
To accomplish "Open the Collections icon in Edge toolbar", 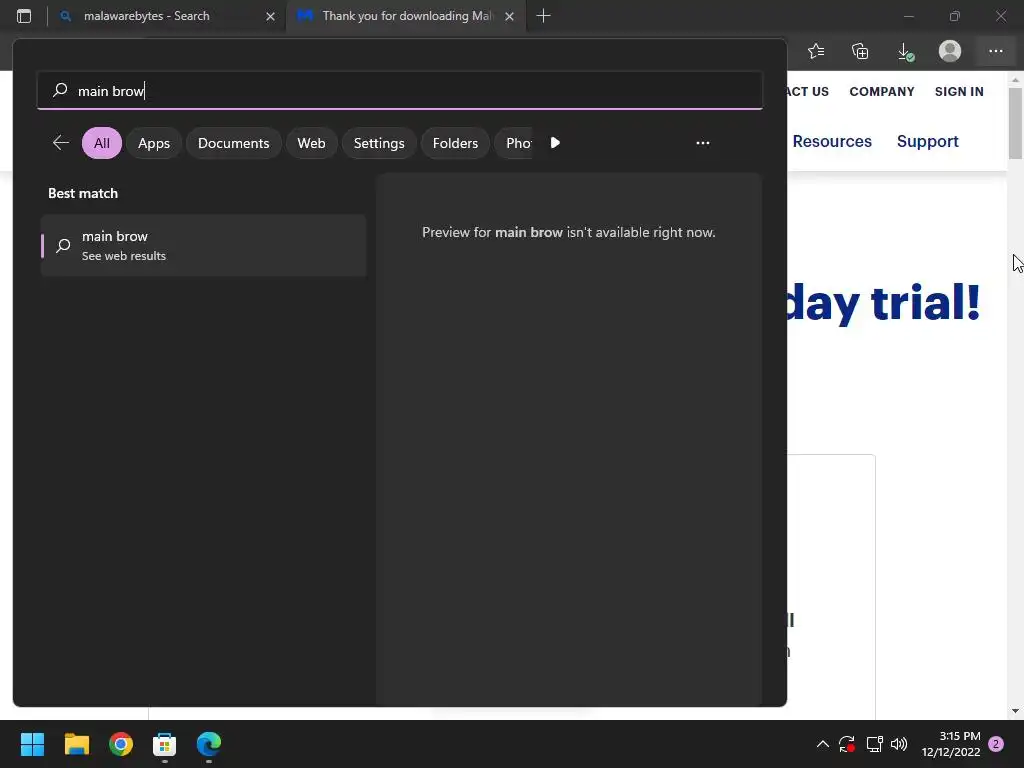I will click(x=860, y=51).
